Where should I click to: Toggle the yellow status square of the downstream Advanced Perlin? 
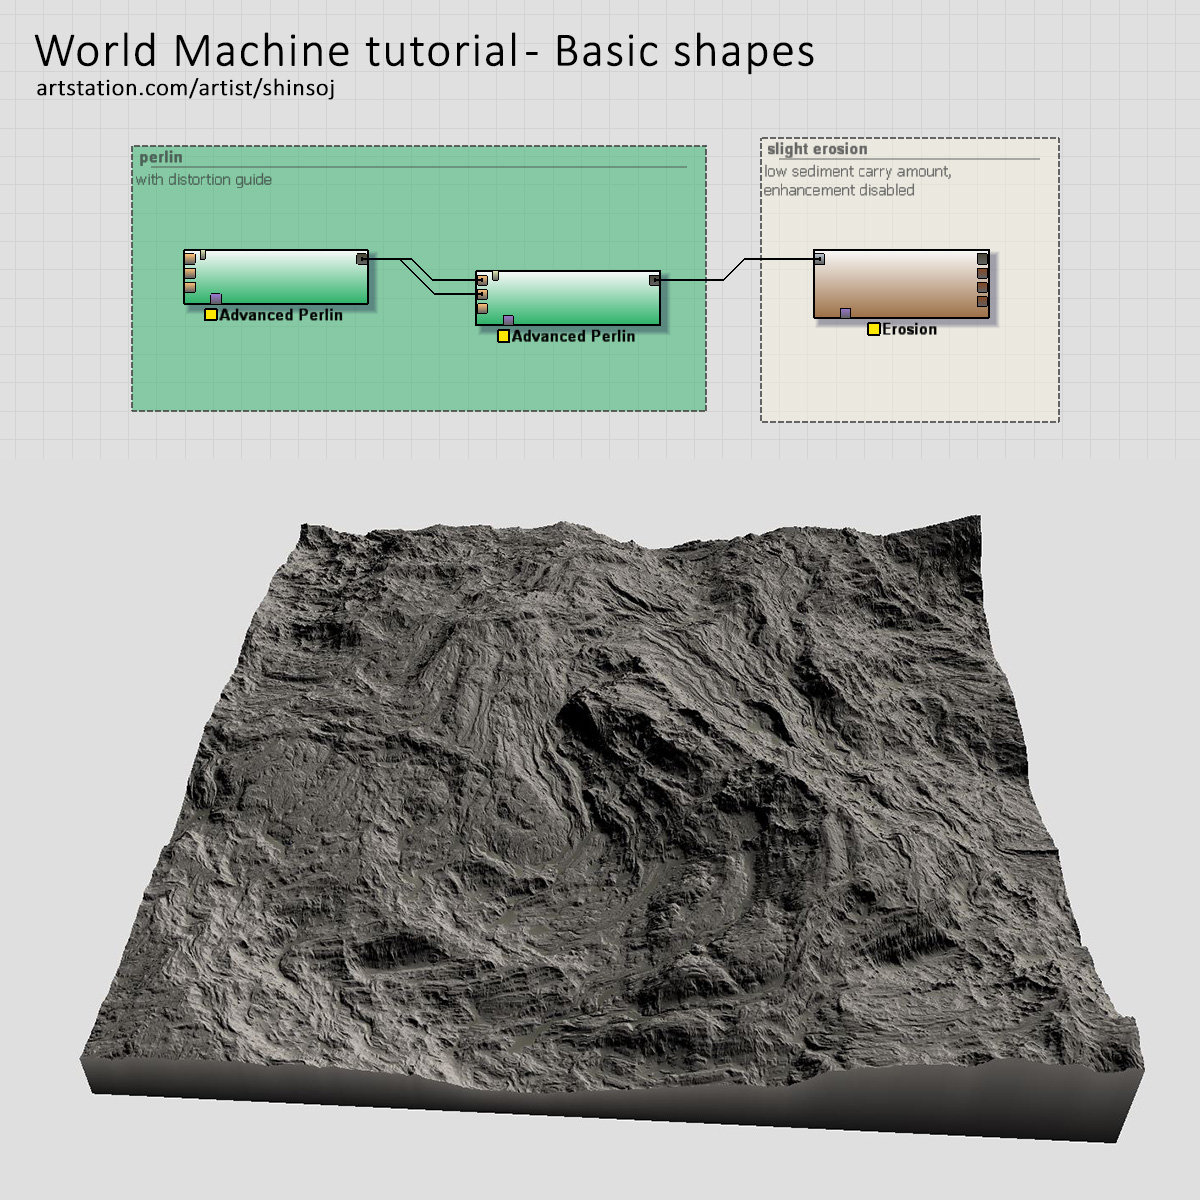[503, 336]
